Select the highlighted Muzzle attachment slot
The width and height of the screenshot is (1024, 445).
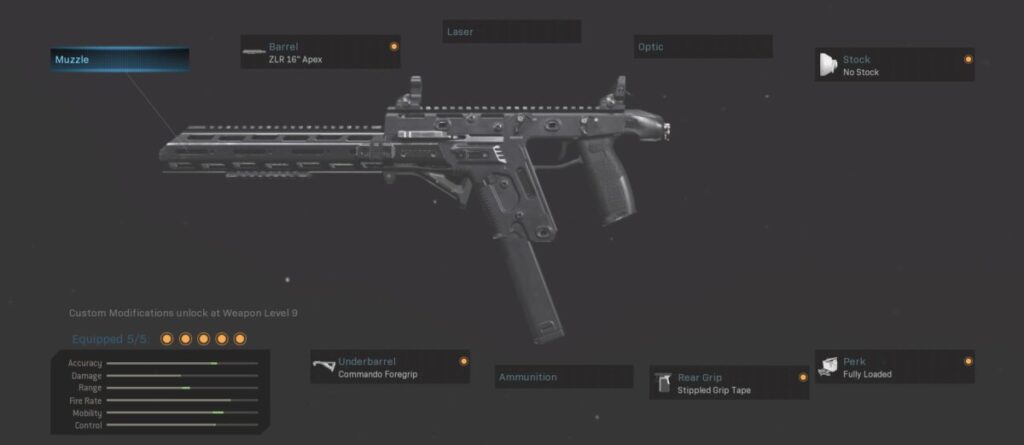pyautogui.click(x=120, y=59)
